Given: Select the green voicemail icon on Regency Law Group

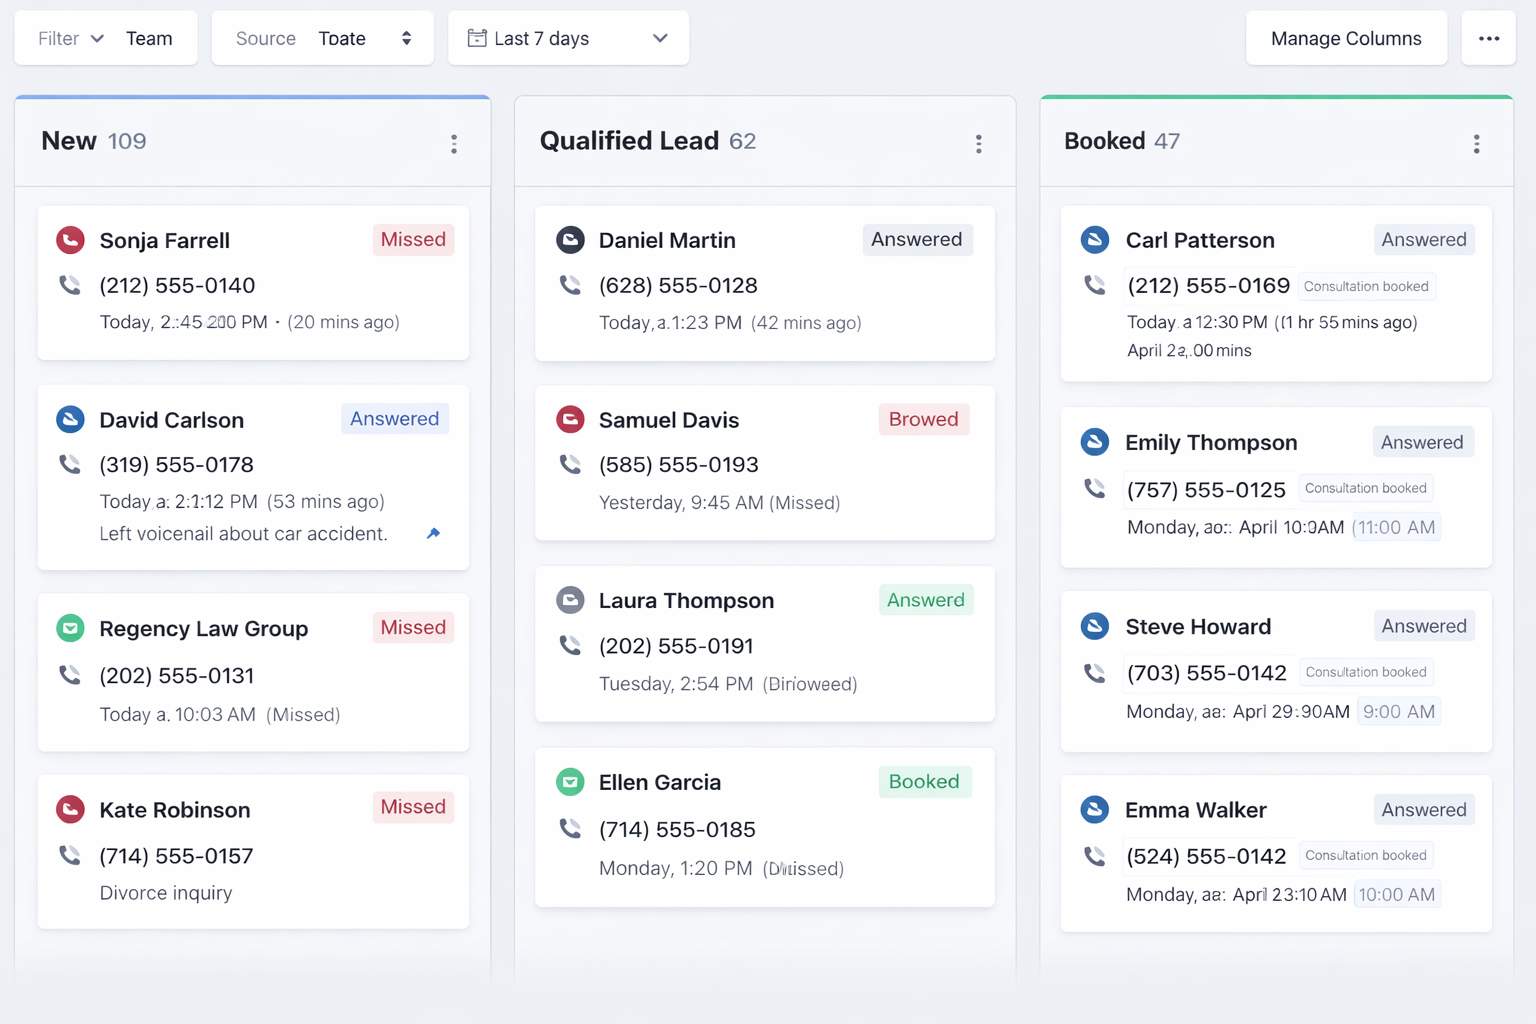Looking at the screenshot, I should coord(70,628).
